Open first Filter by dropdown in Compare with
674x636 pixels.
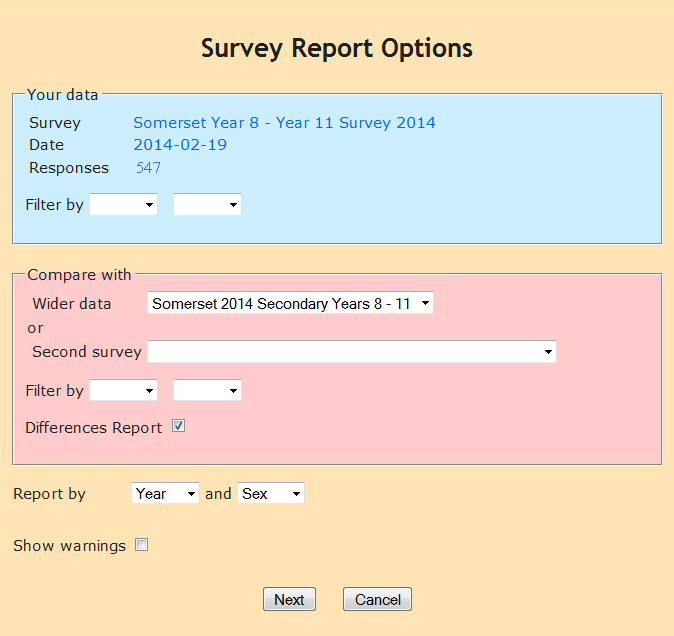tap(123, 390)
